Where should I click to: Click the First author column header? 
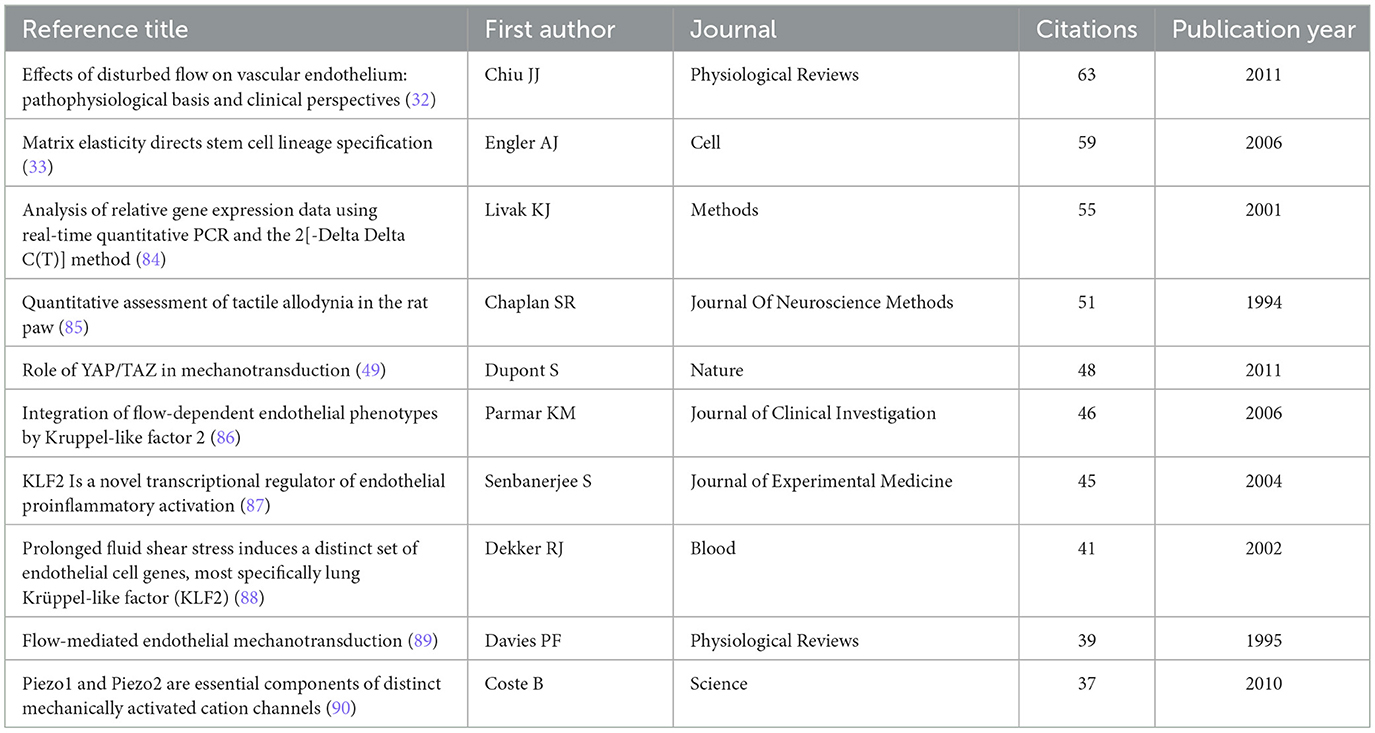[x=552, y=29]
